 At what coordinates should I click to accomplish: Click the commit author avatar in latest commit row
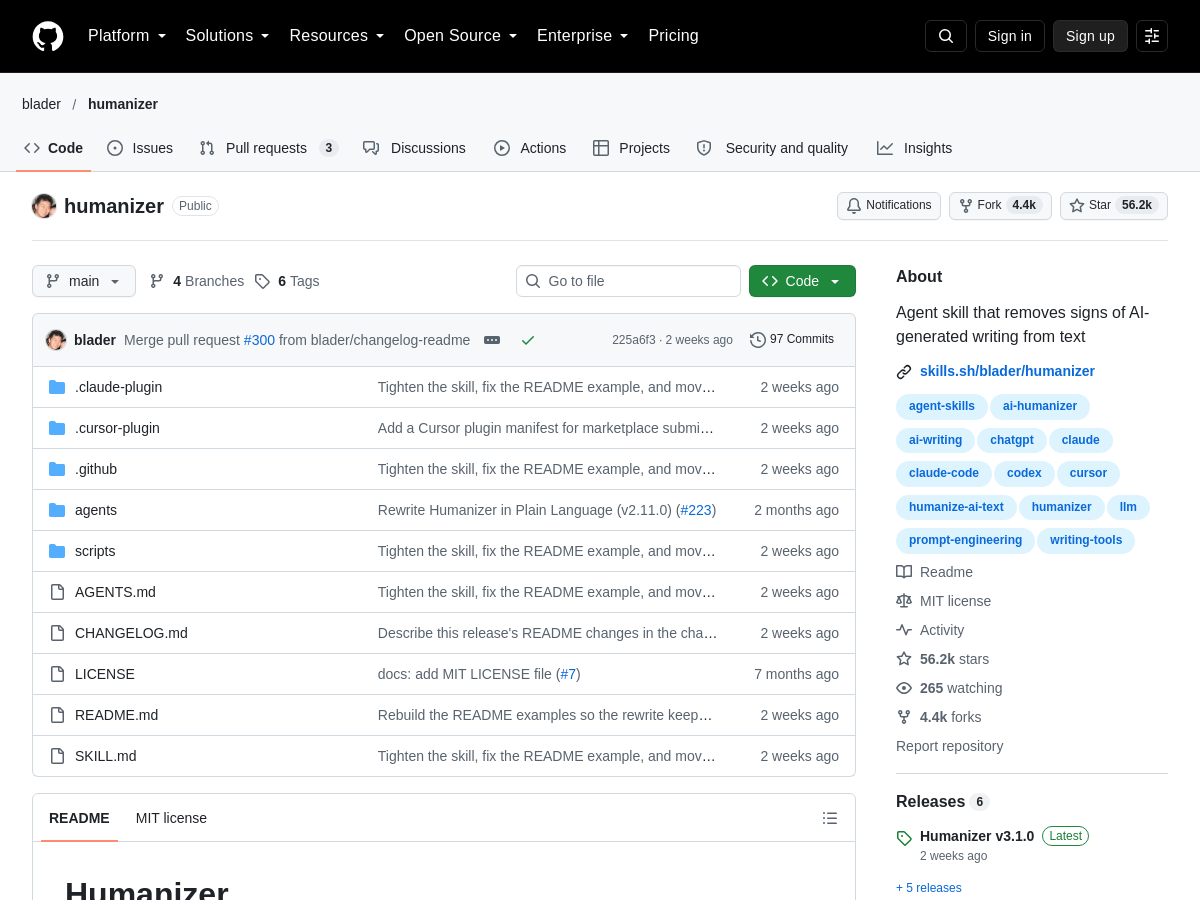pos(56,340)
